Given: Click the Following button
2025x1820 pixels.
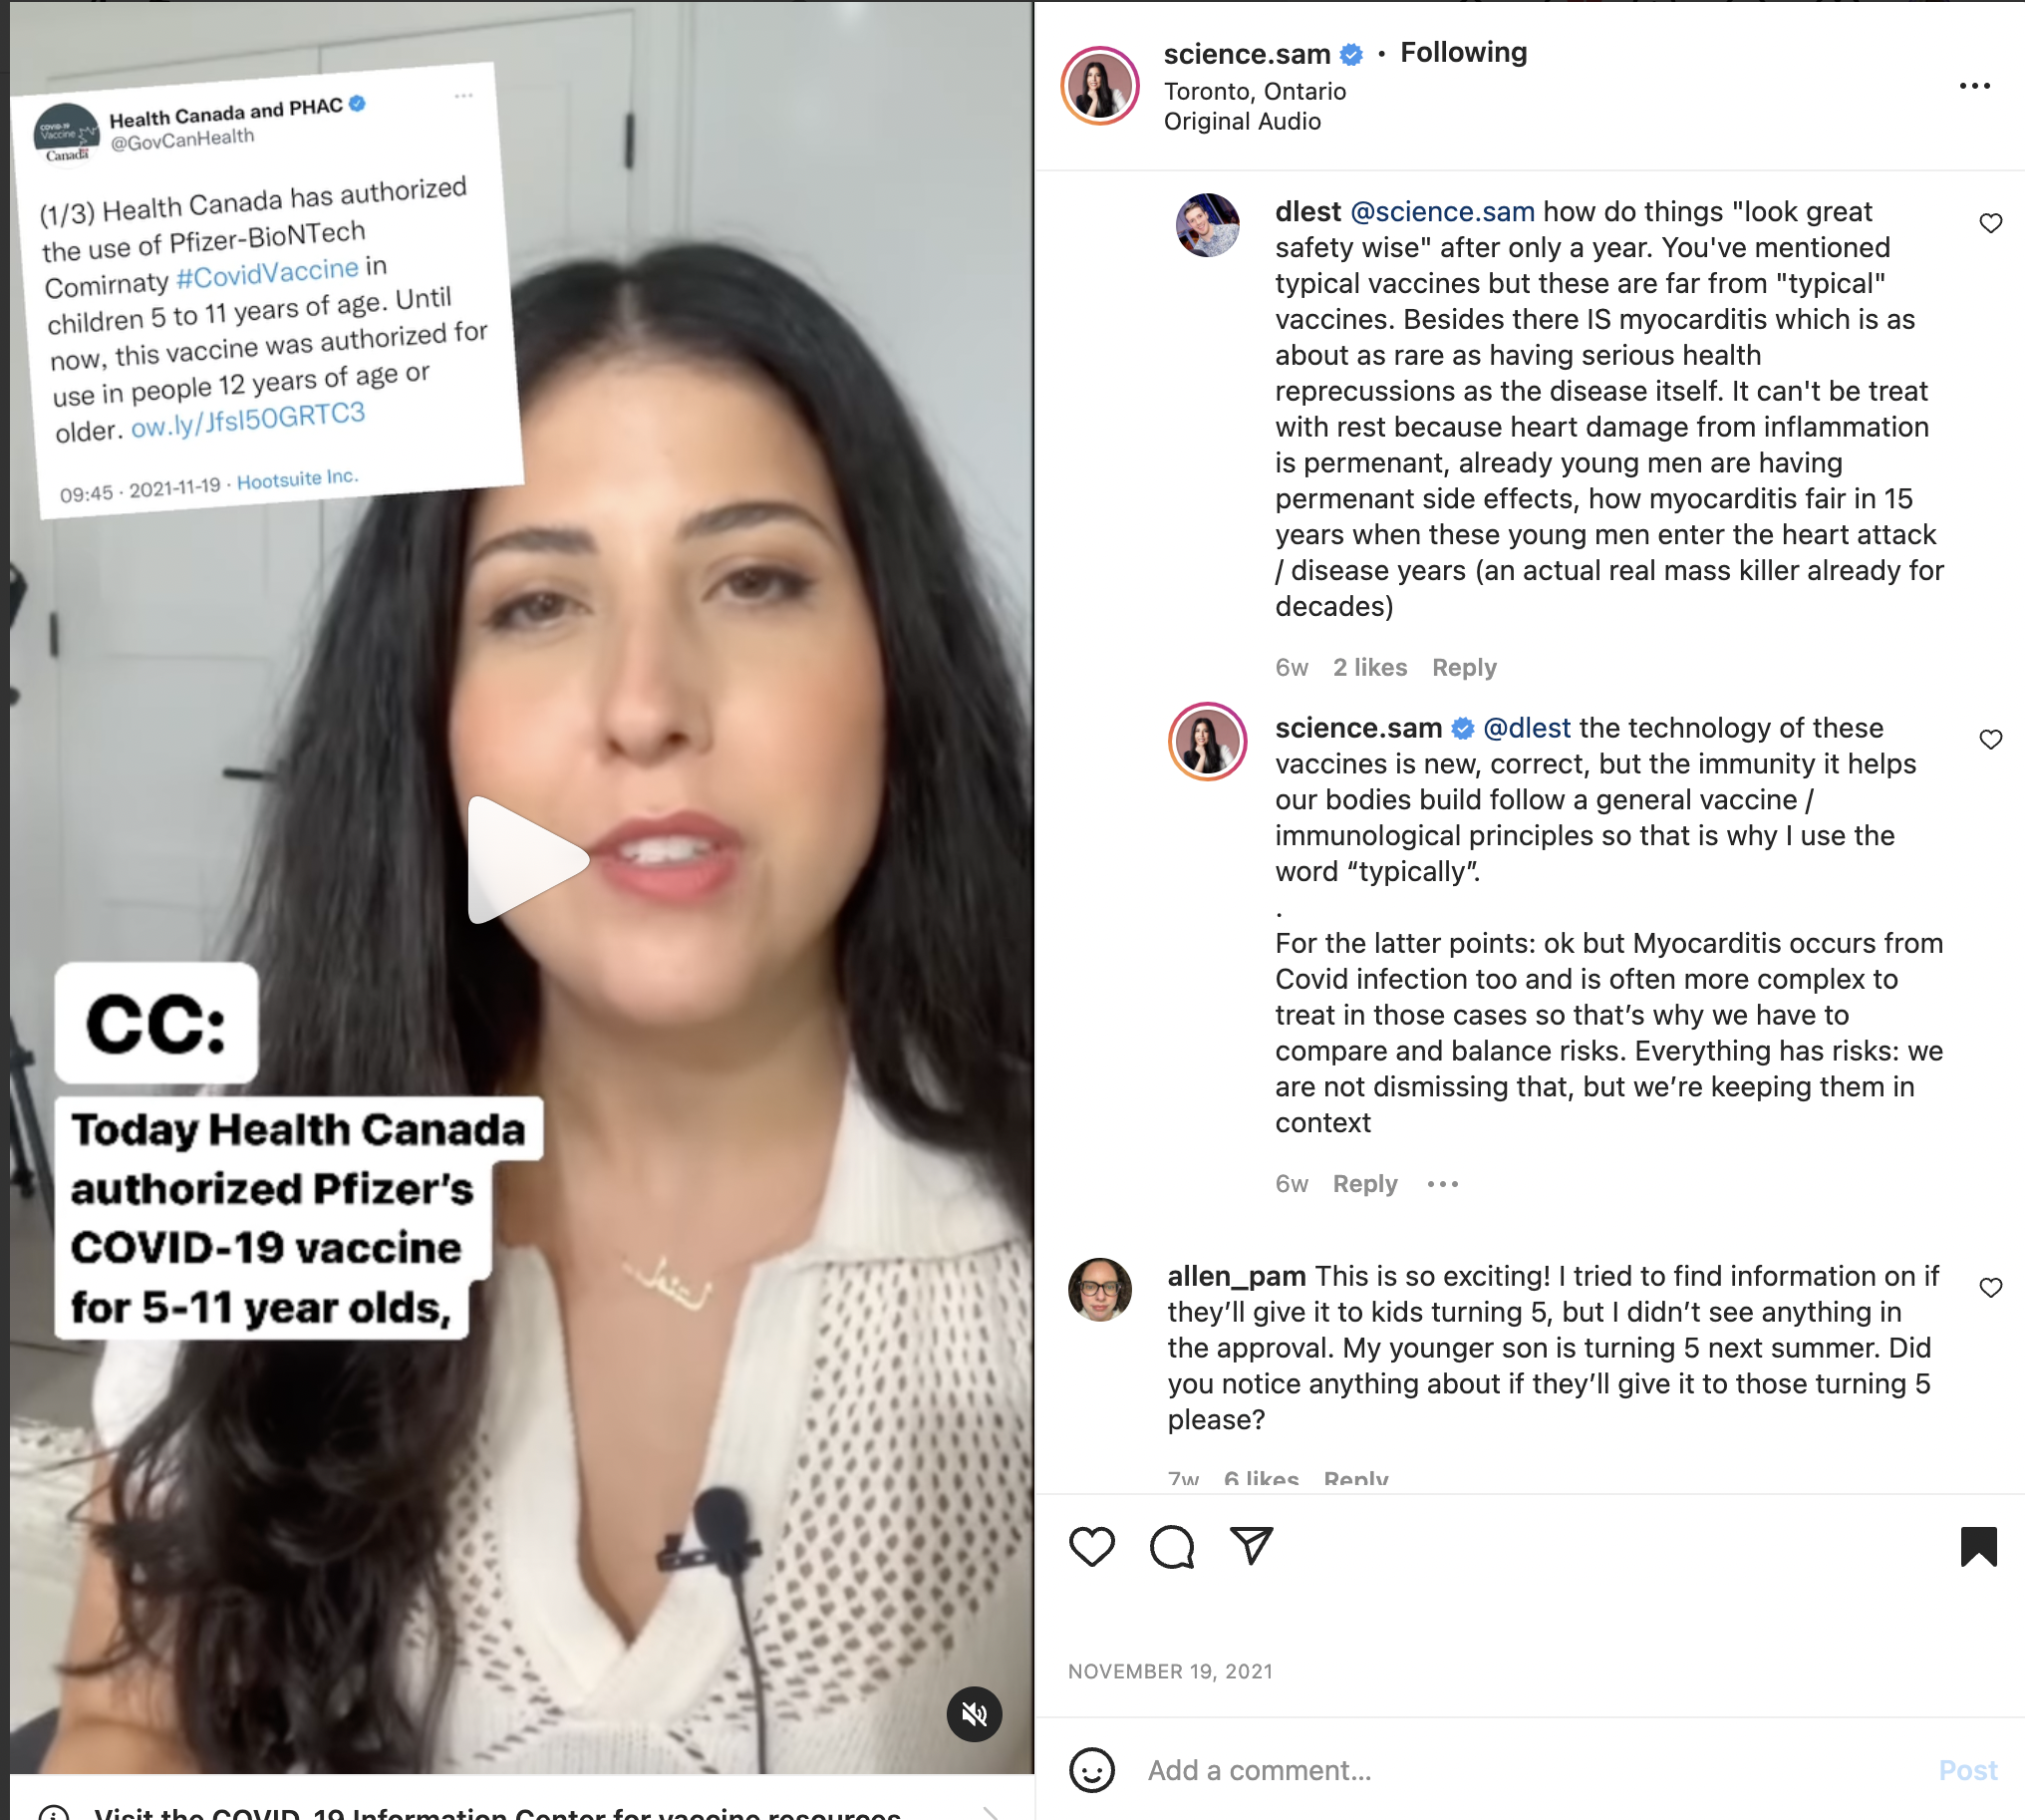Looking at the screenshot, I should click(x=1463, y=52).
